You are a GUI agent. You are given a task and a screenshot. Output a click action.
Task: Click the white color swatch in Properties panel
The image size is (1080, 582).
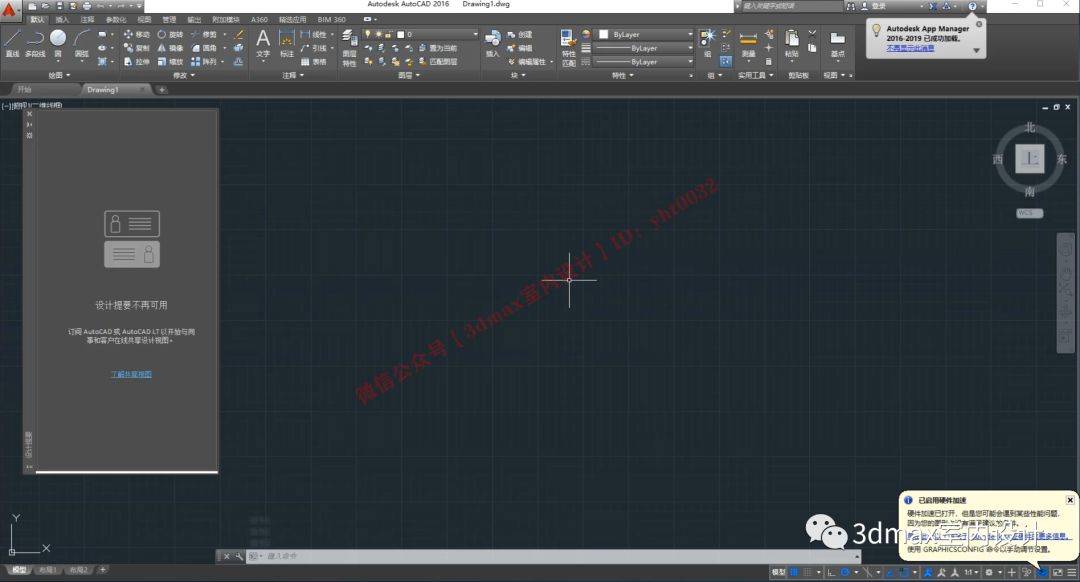point(603,35)
